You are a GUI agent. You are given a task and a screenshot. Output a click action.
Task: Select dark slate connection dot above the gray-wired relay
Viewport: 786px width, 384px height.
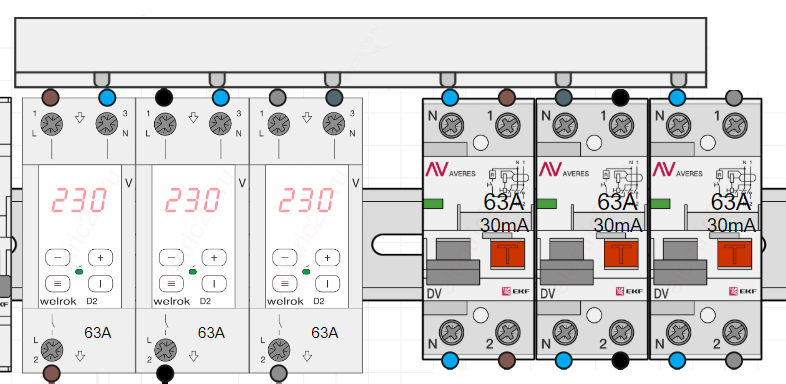pos(334,97)
